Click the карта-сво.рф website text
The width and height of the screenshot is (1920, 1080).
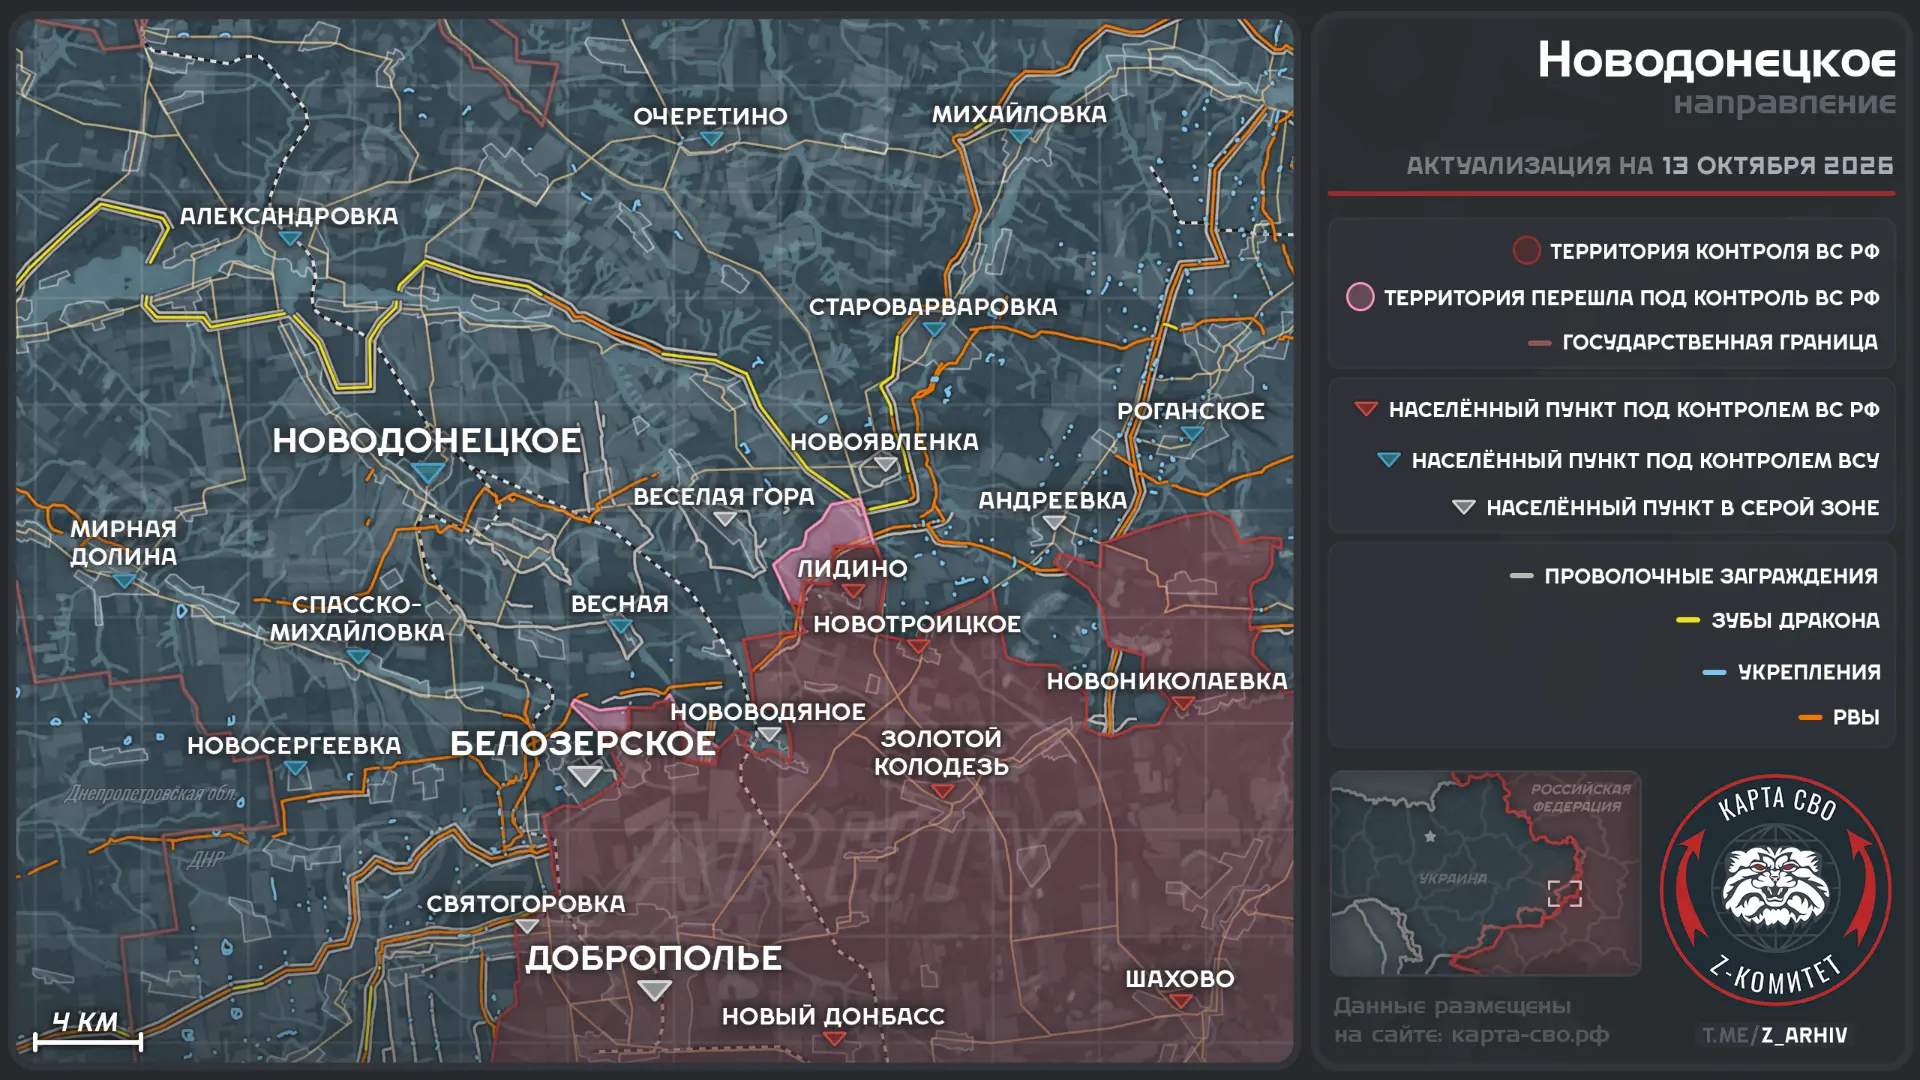pyautogui.click(x=1530, y=1035)
